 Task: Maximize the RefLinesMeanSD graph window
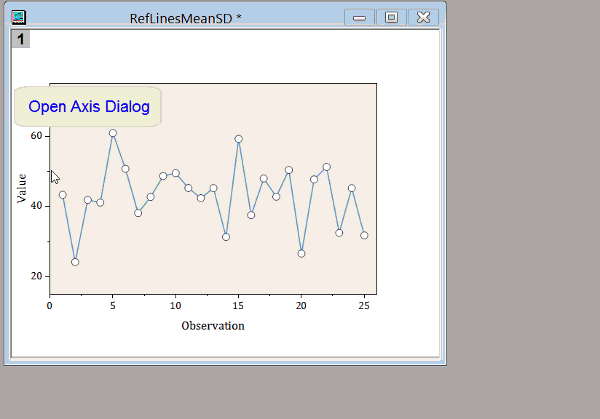[391, 17]
